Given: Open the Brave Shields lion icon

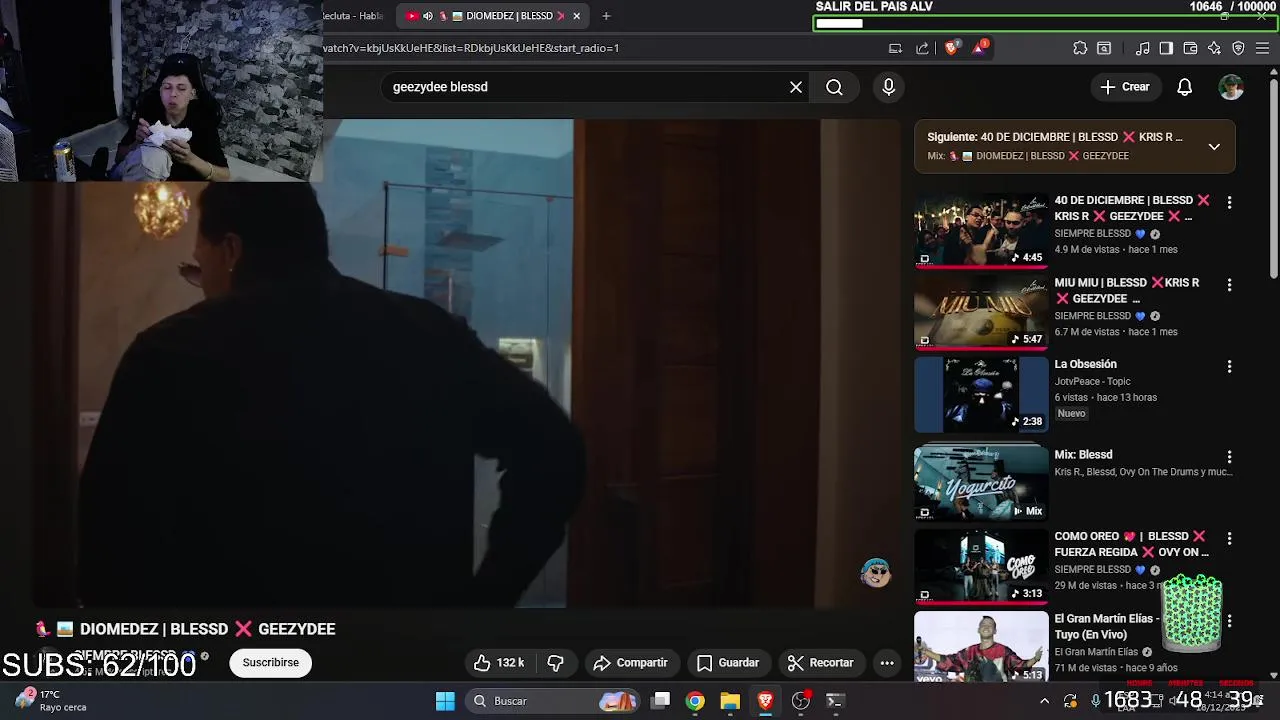Looking at the screenshot, I should click(x=951, y=47).
